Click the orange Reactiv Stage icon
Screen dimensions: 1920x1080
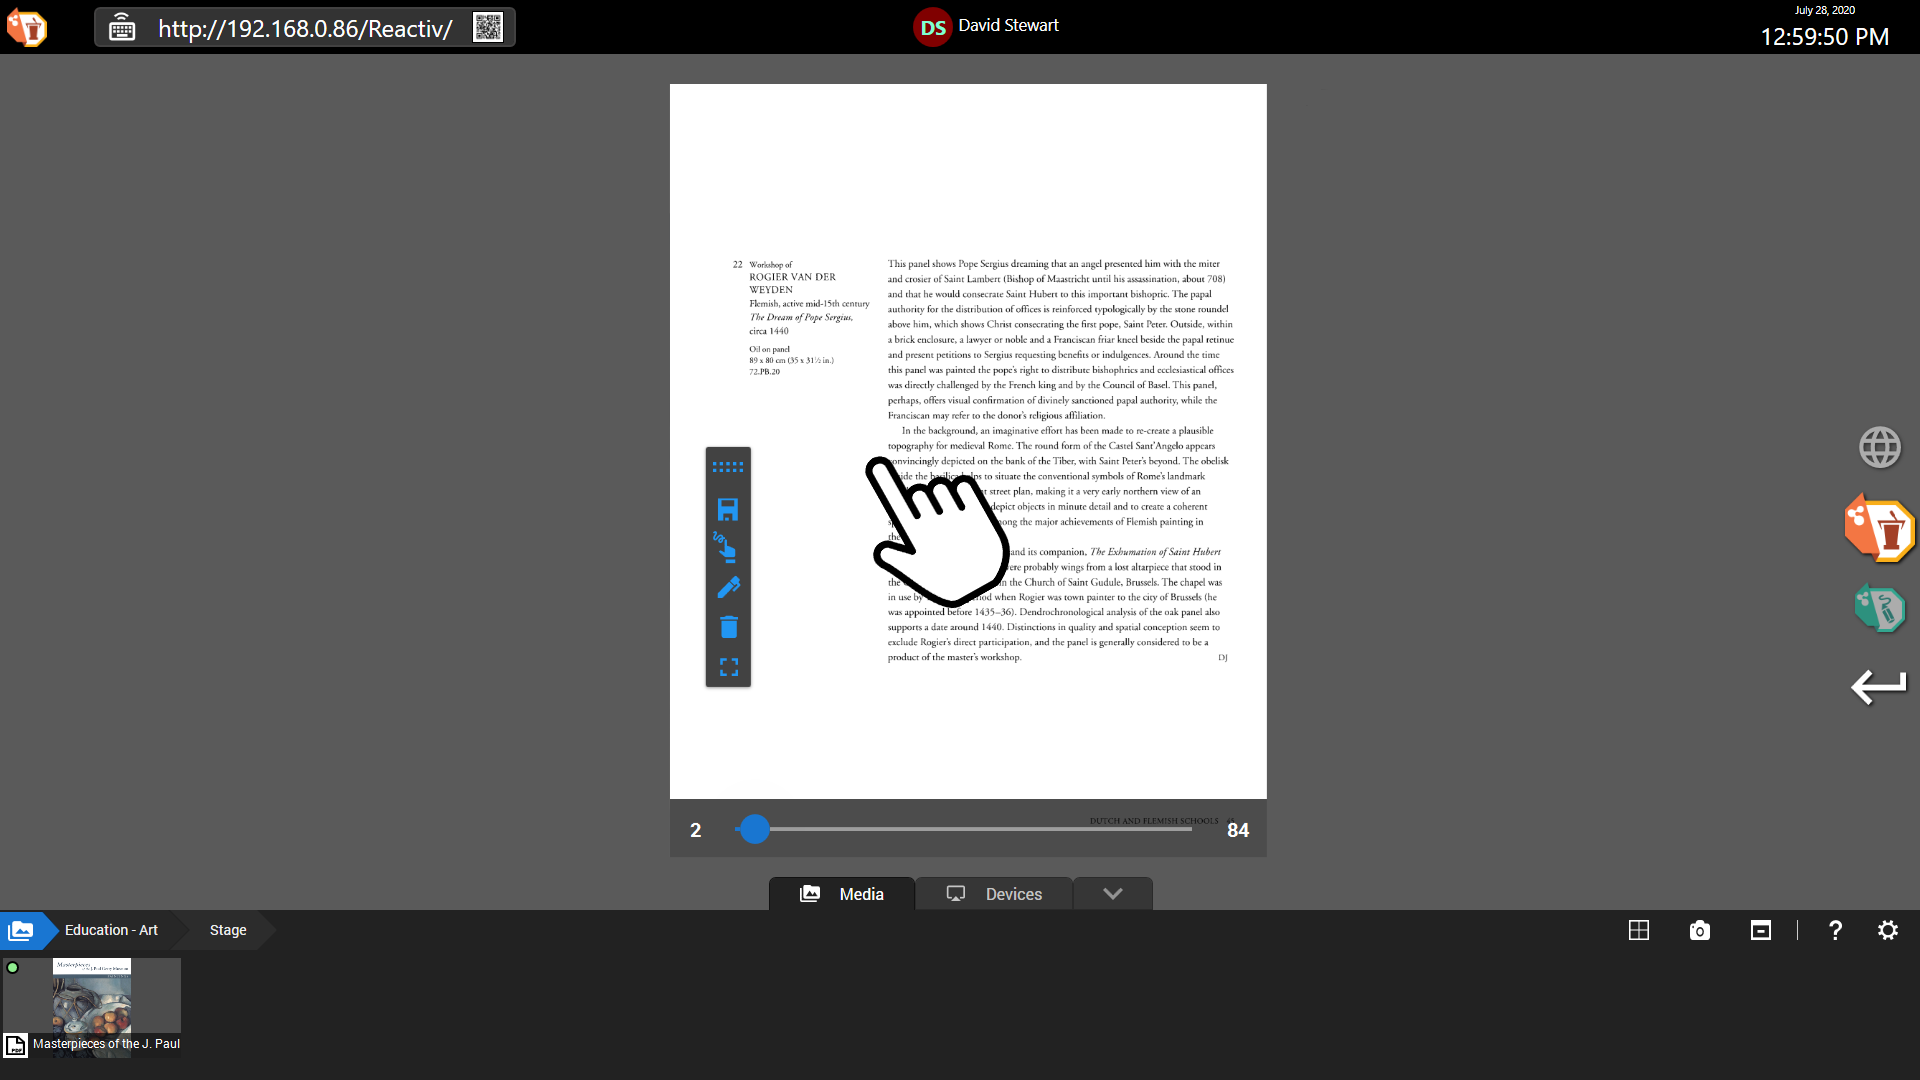pos(1880,528)
